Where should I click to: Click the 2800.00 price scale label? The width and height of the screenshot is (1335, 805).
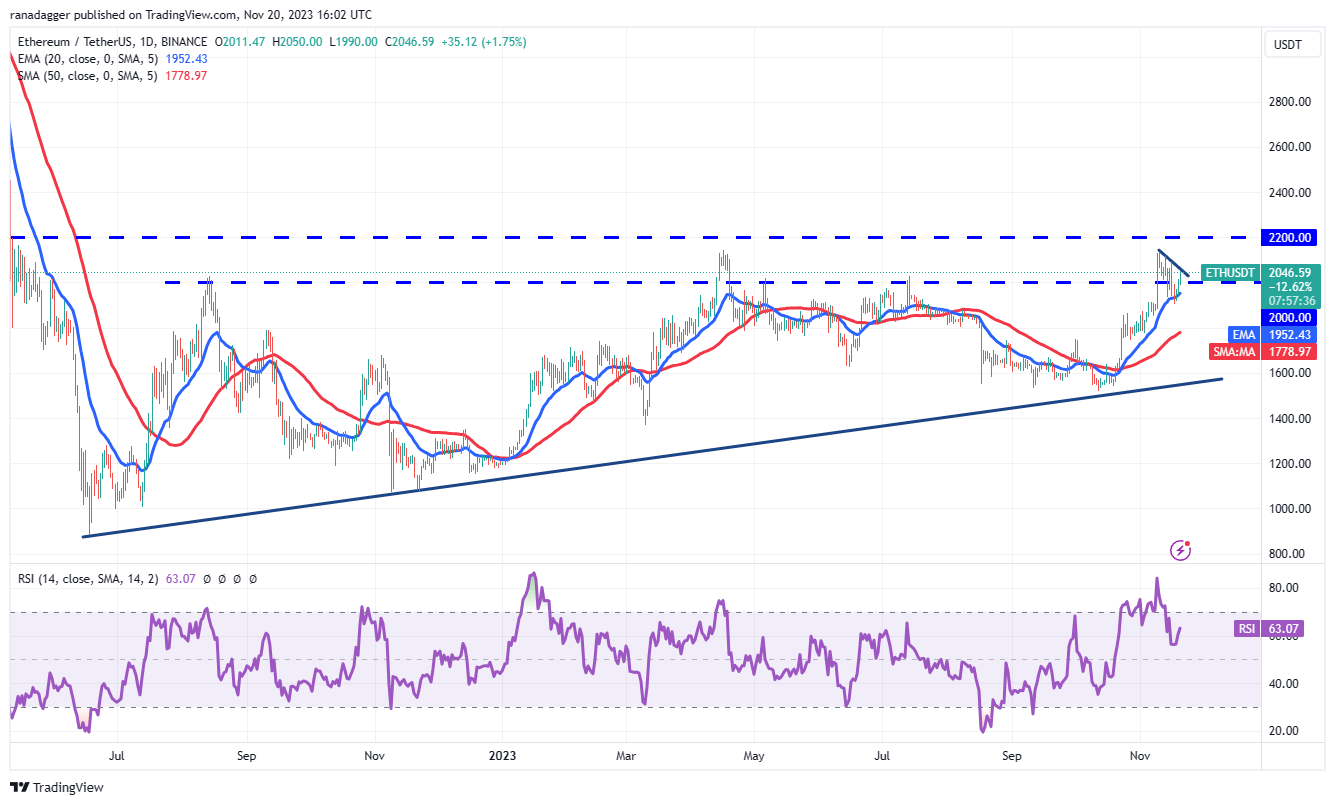click(x=1289, y=102)
